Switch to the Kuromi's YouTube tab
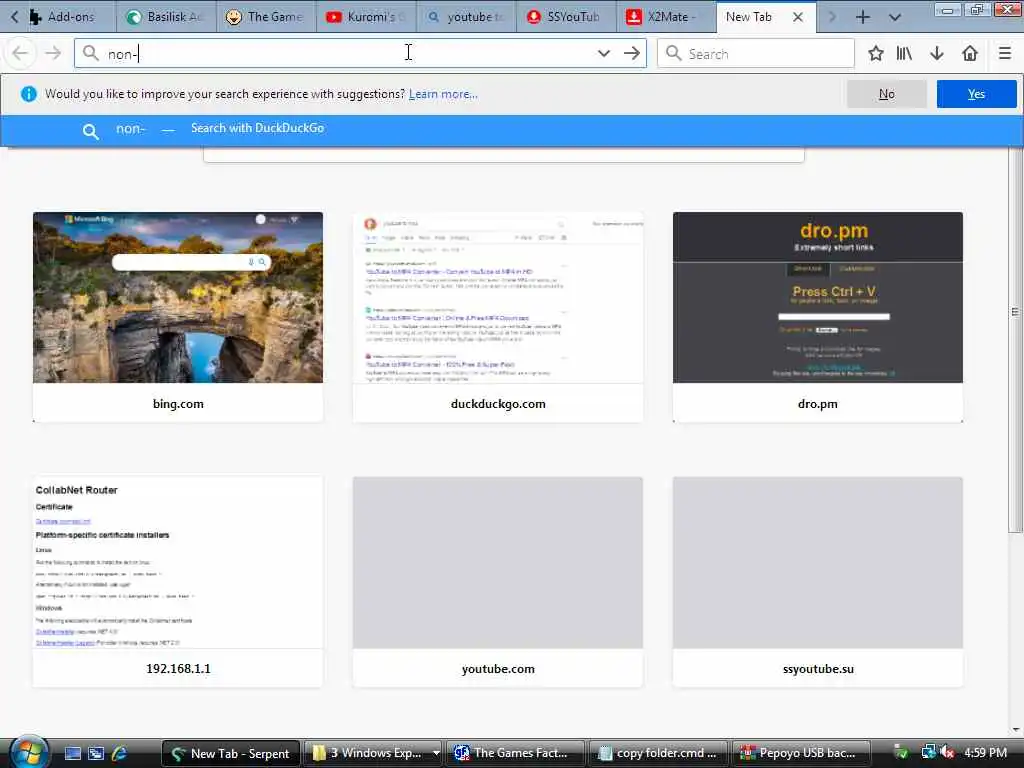 (x=366, y=17)
